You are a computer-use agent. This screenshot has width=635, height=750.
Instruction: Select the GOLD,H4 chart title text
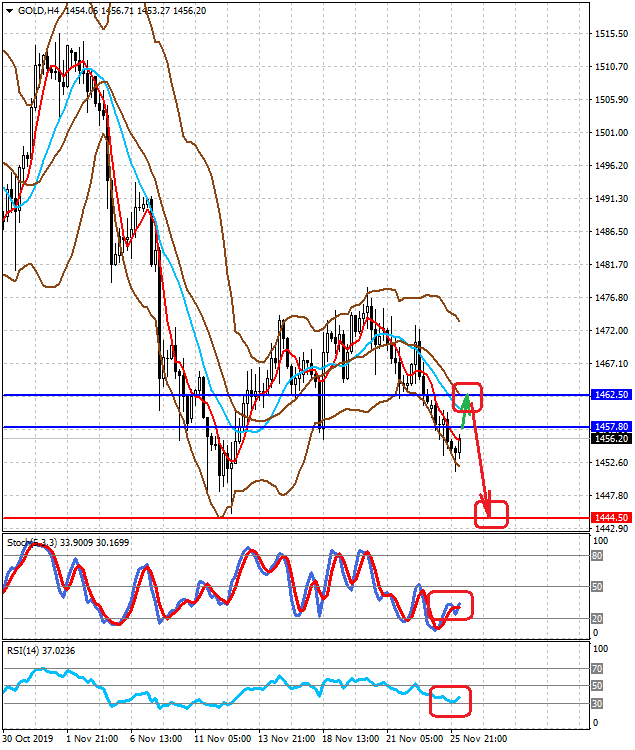pyautogui.click(x=38, y=10)
